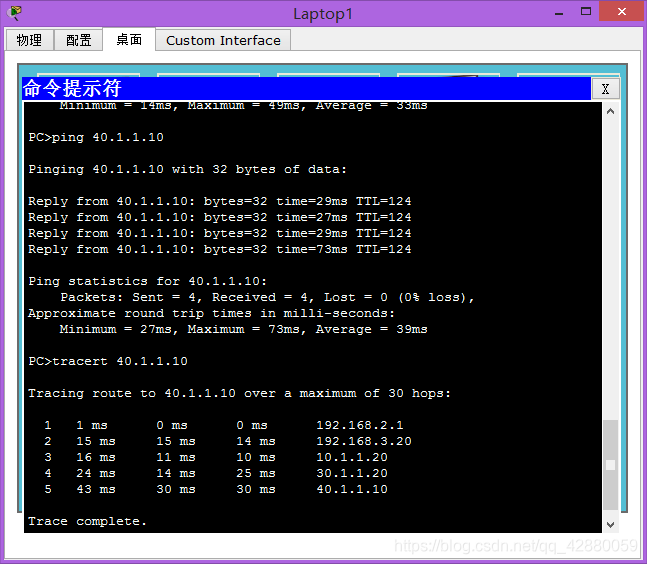Click hop address 30.1.1.20

[x=352, y=474]
